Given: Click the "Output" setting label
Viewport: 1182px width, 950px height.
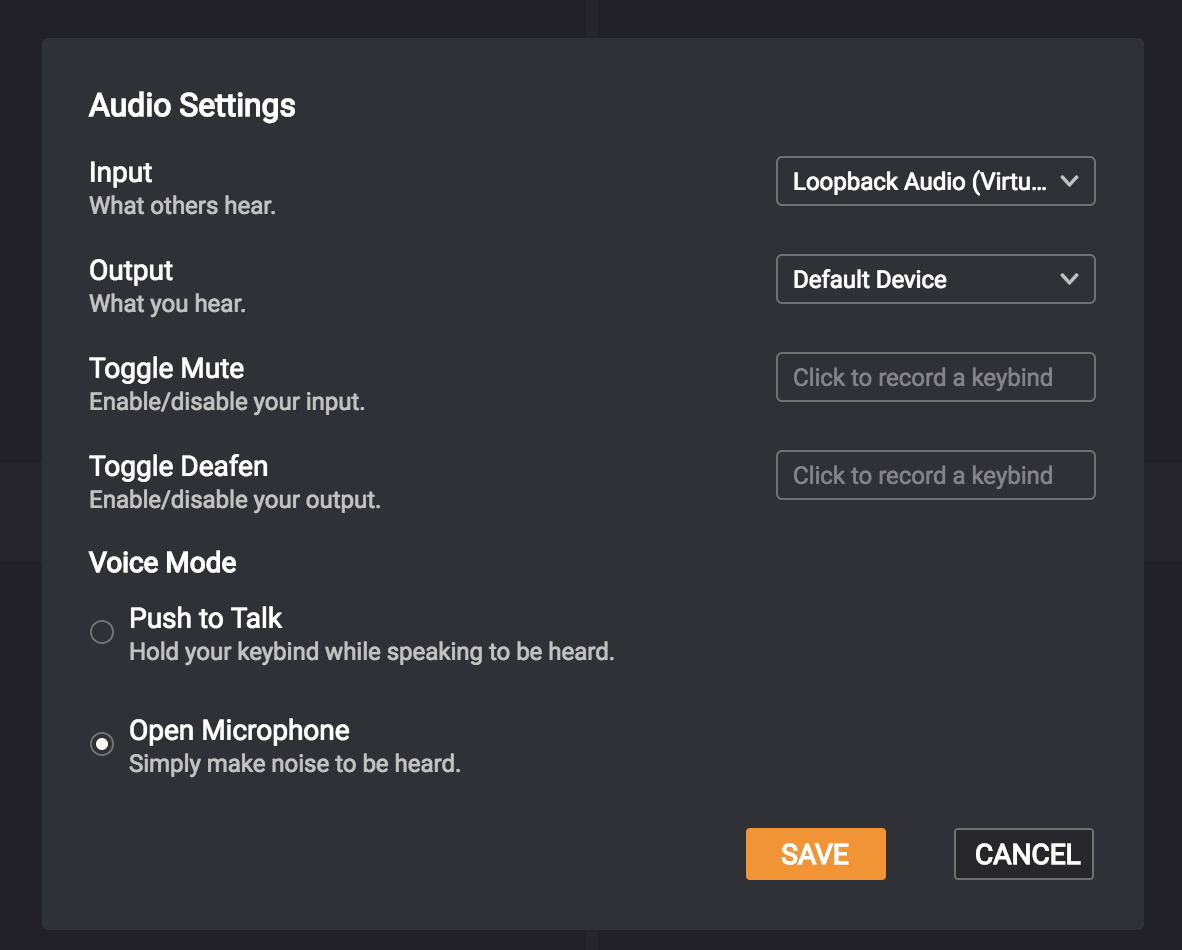Looking at the screenshot, I should [x=131, y=270].
